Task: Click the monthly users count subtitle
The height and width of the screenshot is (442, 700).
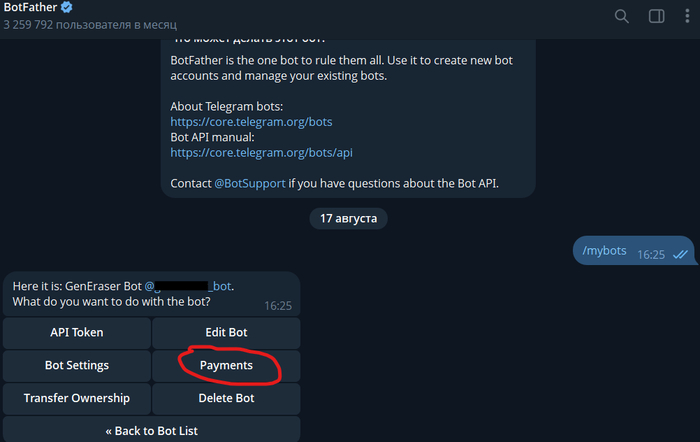Action: 90,25
